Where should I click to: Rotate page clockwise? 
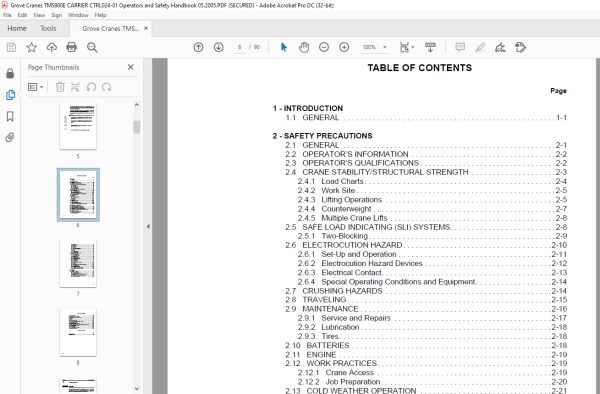point(107,87)
